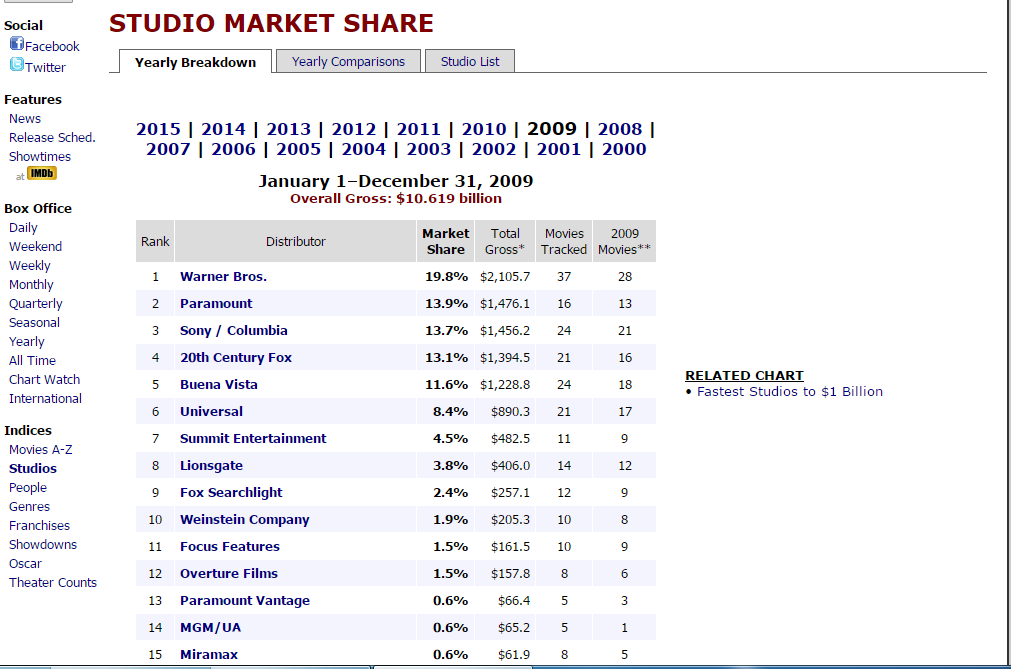Screen dimensions: 1011x669
Task: Select year 2007 breakdown
Action: pyautogui.click(x=168, y=149)
